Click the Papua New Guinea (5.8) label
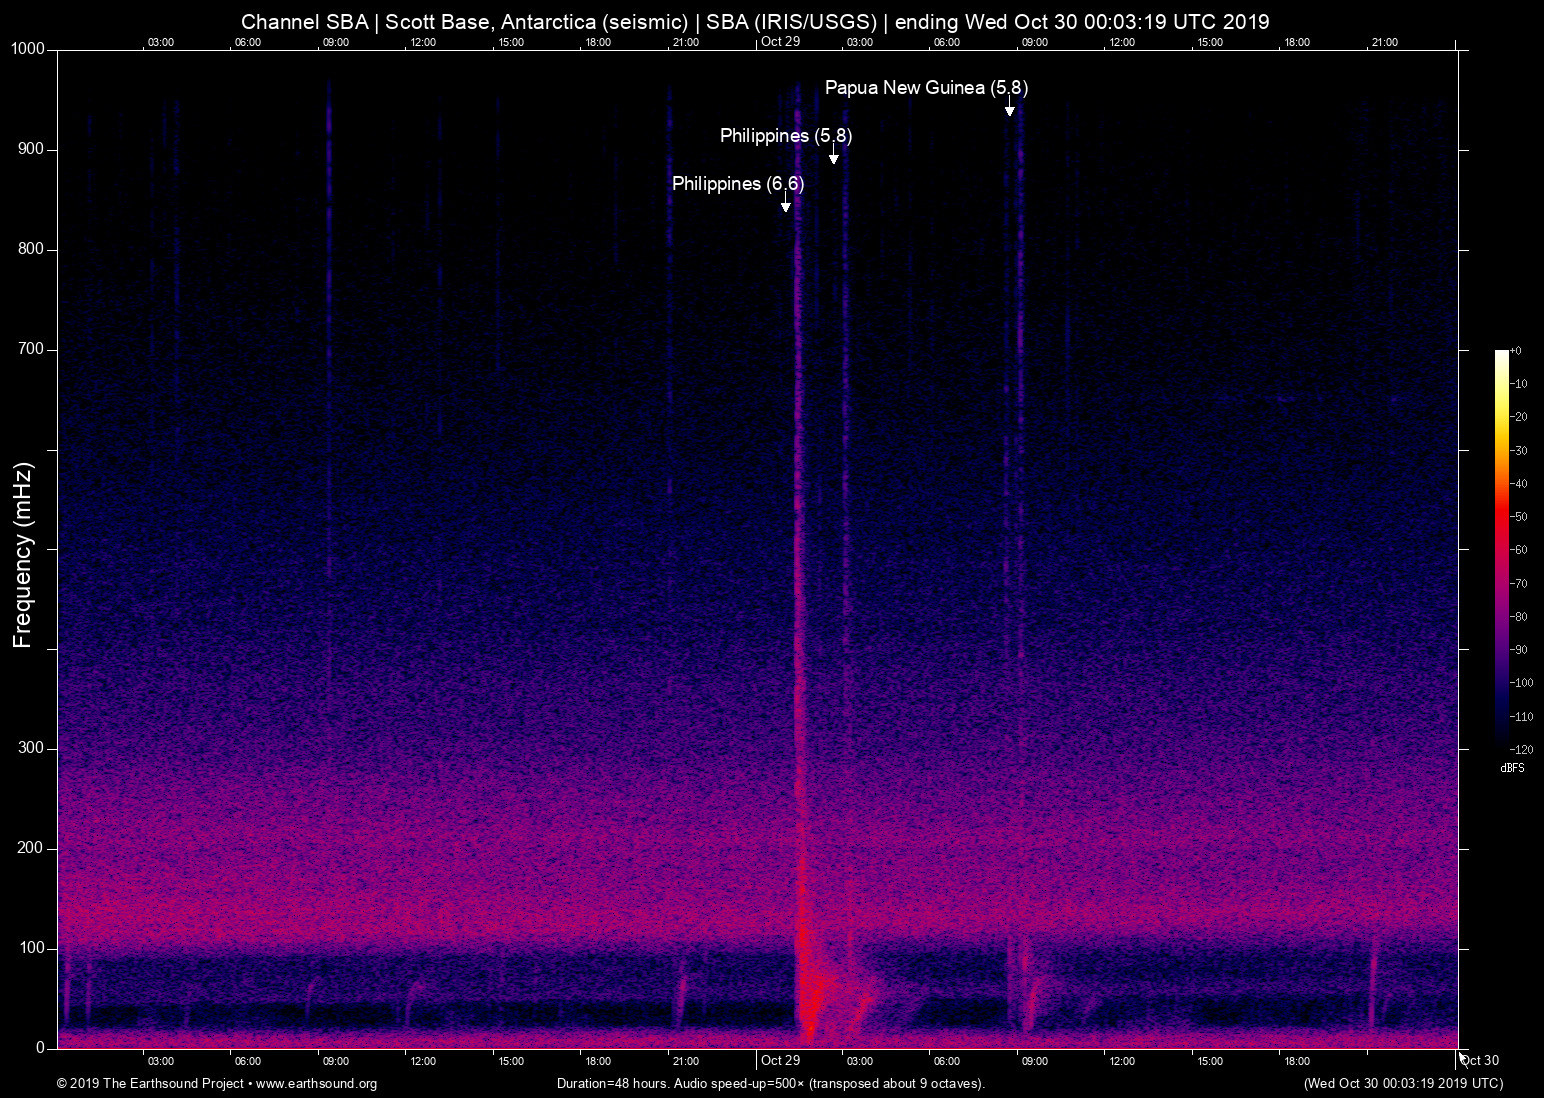 coord(925,88)
